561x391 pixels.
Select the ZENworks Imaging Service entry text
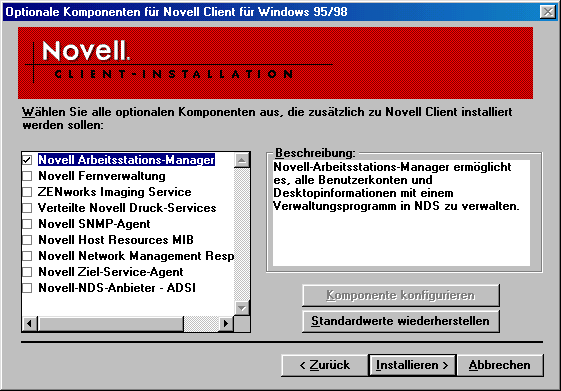[114, 192]
